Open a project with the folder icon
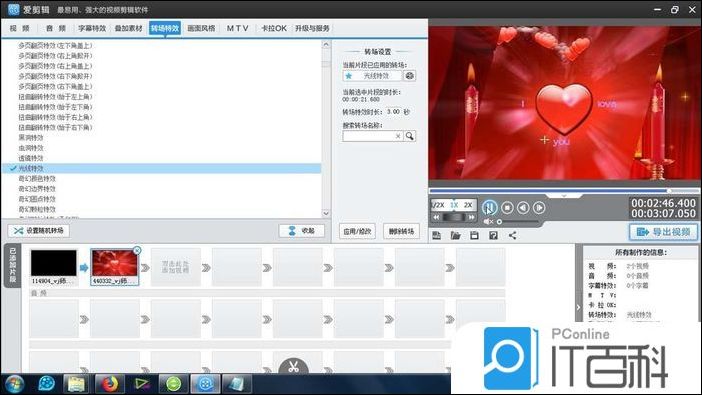702x395 pixels. (455, 235)
